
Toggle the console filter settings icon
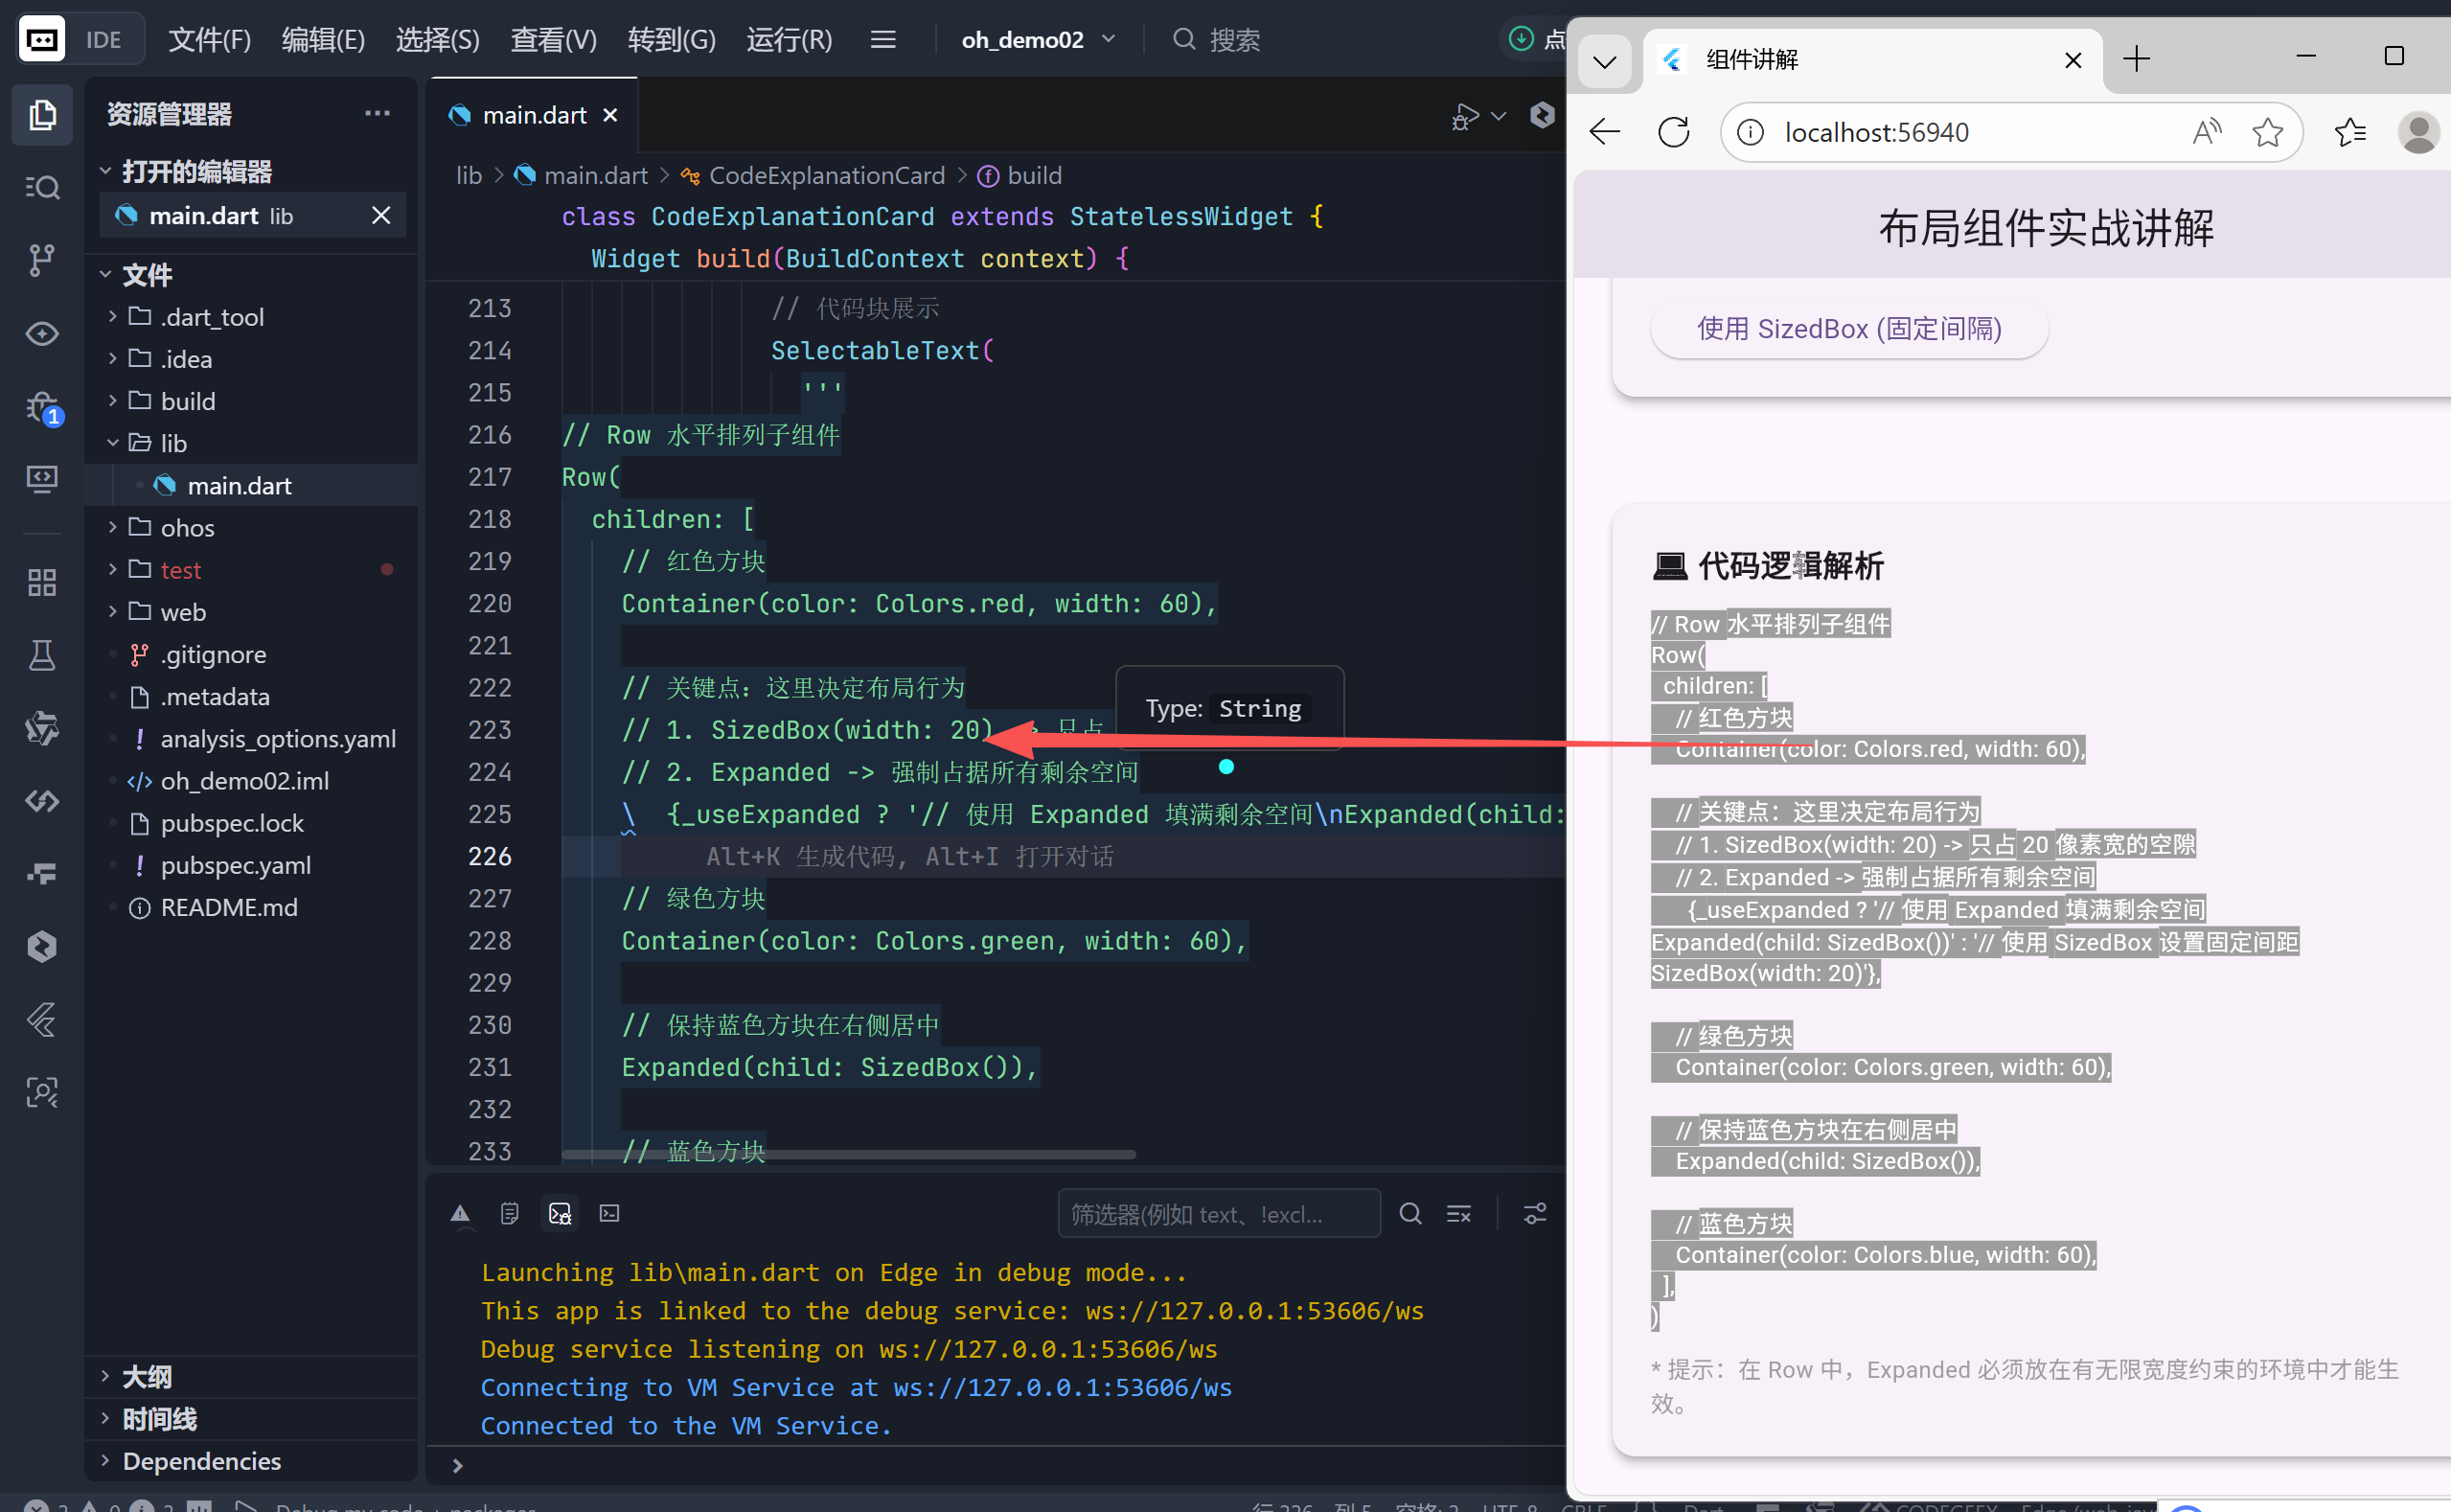[x=1534, y=1214]
